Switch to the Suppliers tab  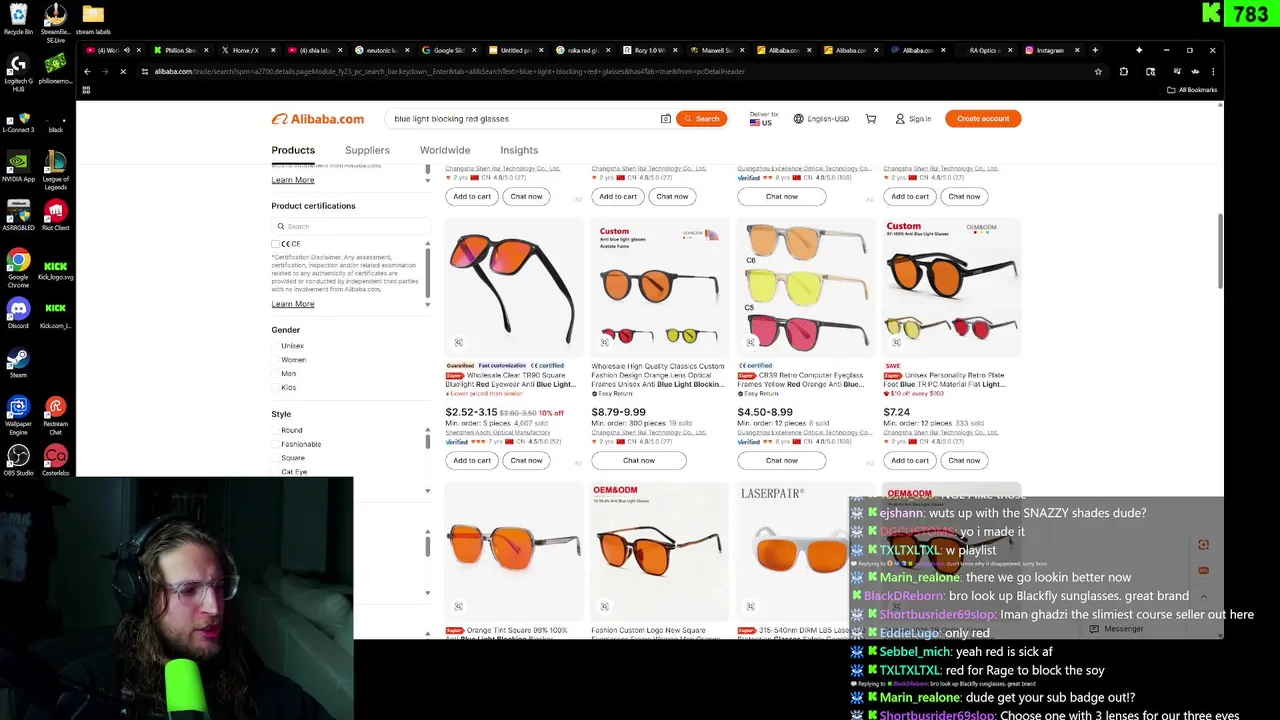(367, 150)
